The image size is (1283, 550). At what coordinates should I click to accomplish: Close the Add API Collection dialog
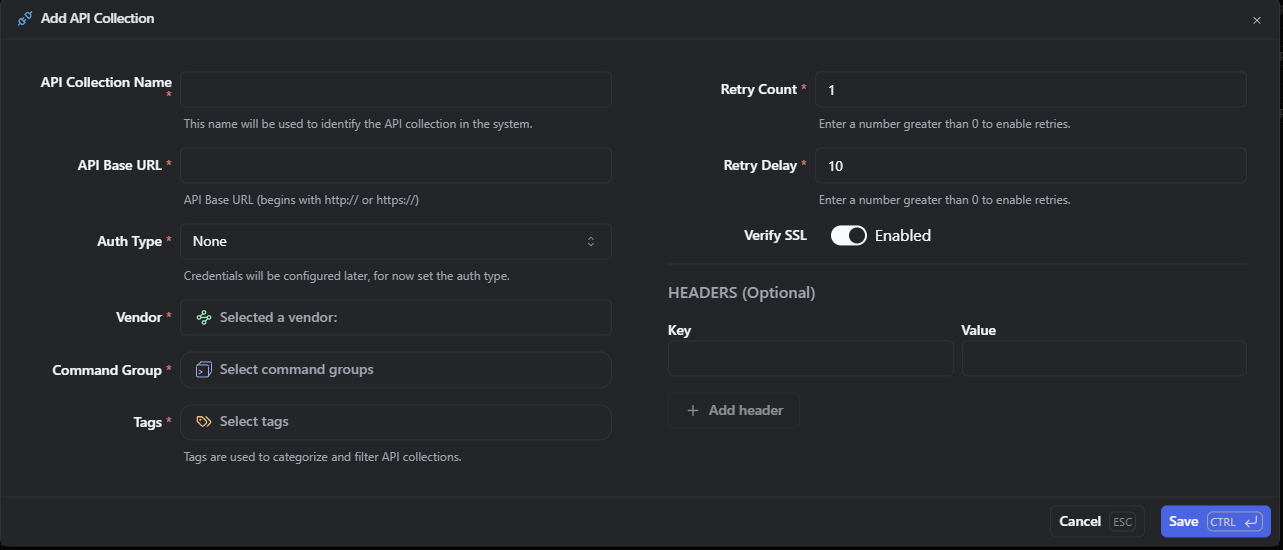tap(1257, 20)
